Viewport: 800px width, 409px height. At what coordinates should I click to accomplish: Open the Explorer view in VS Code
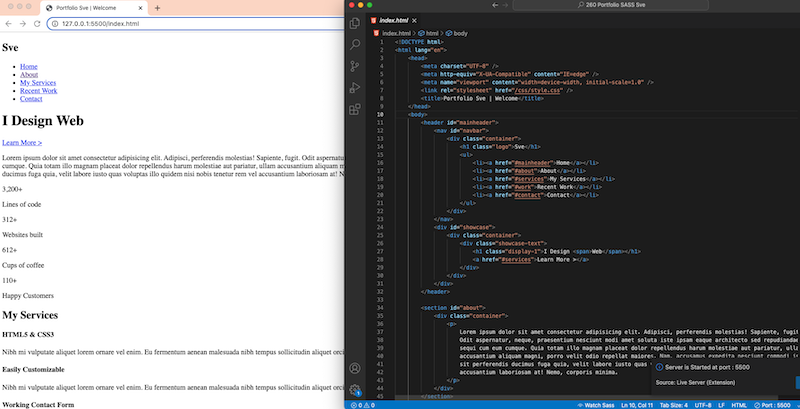(x=355, y=23)
